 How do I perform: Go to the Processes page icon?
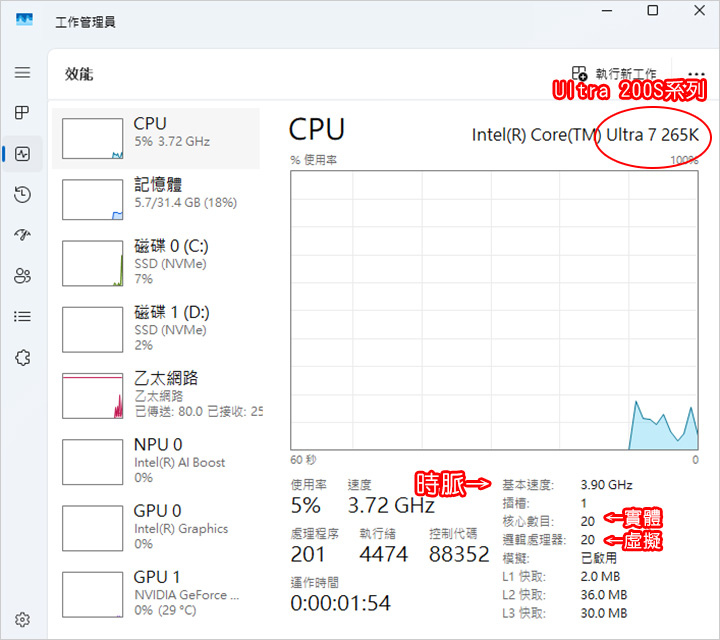pyautogui.click(x=22, y=112)
